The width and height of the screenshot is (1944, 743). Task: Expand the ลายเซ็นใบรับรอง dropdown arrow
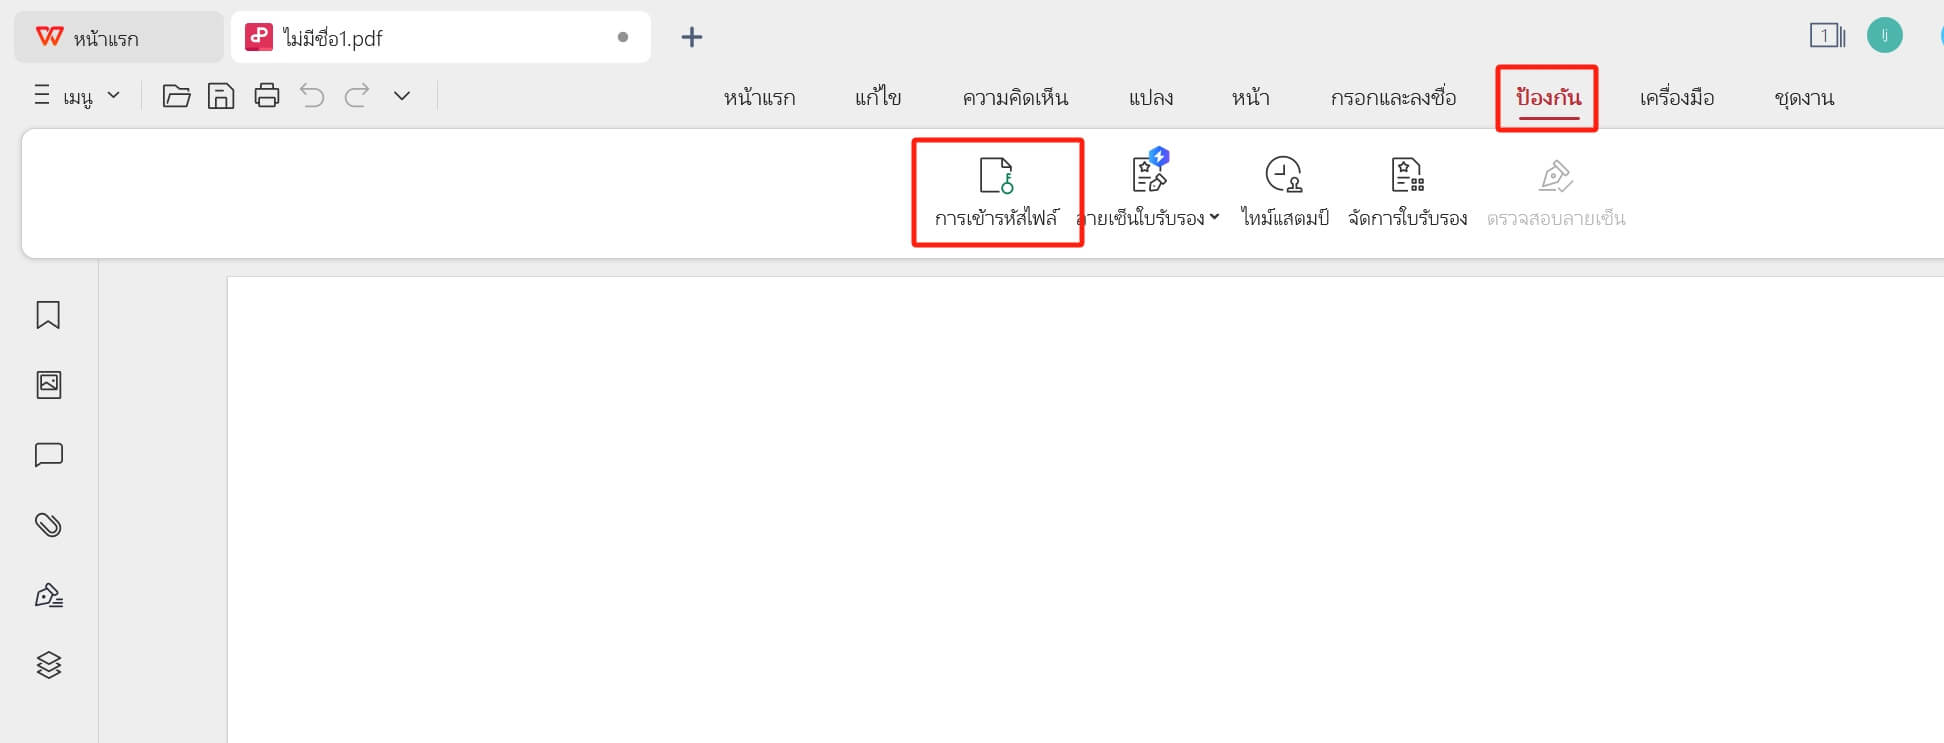[1214, 217]
